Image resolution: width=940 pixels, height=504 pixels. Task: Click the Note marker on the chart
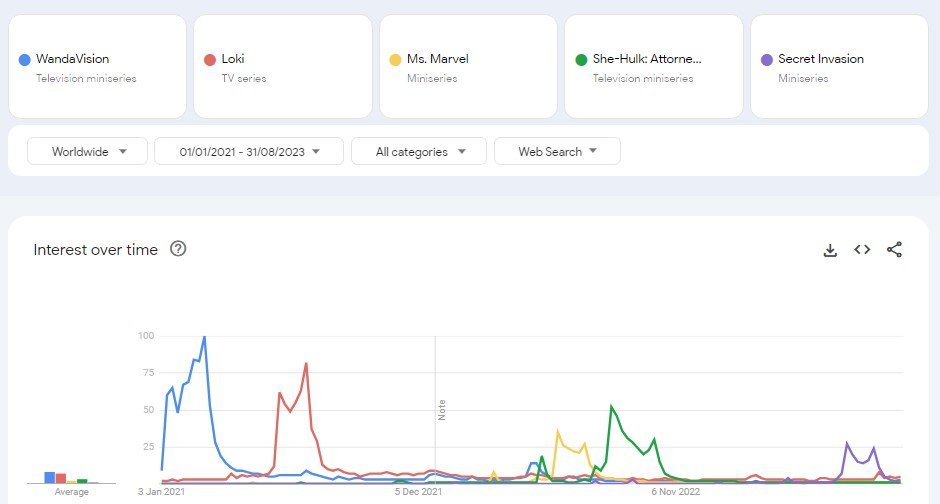(440, 410)
